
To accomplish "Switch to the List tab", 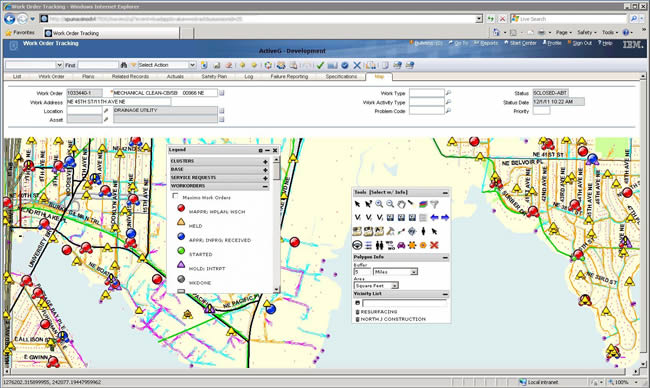I will point(17,77).
